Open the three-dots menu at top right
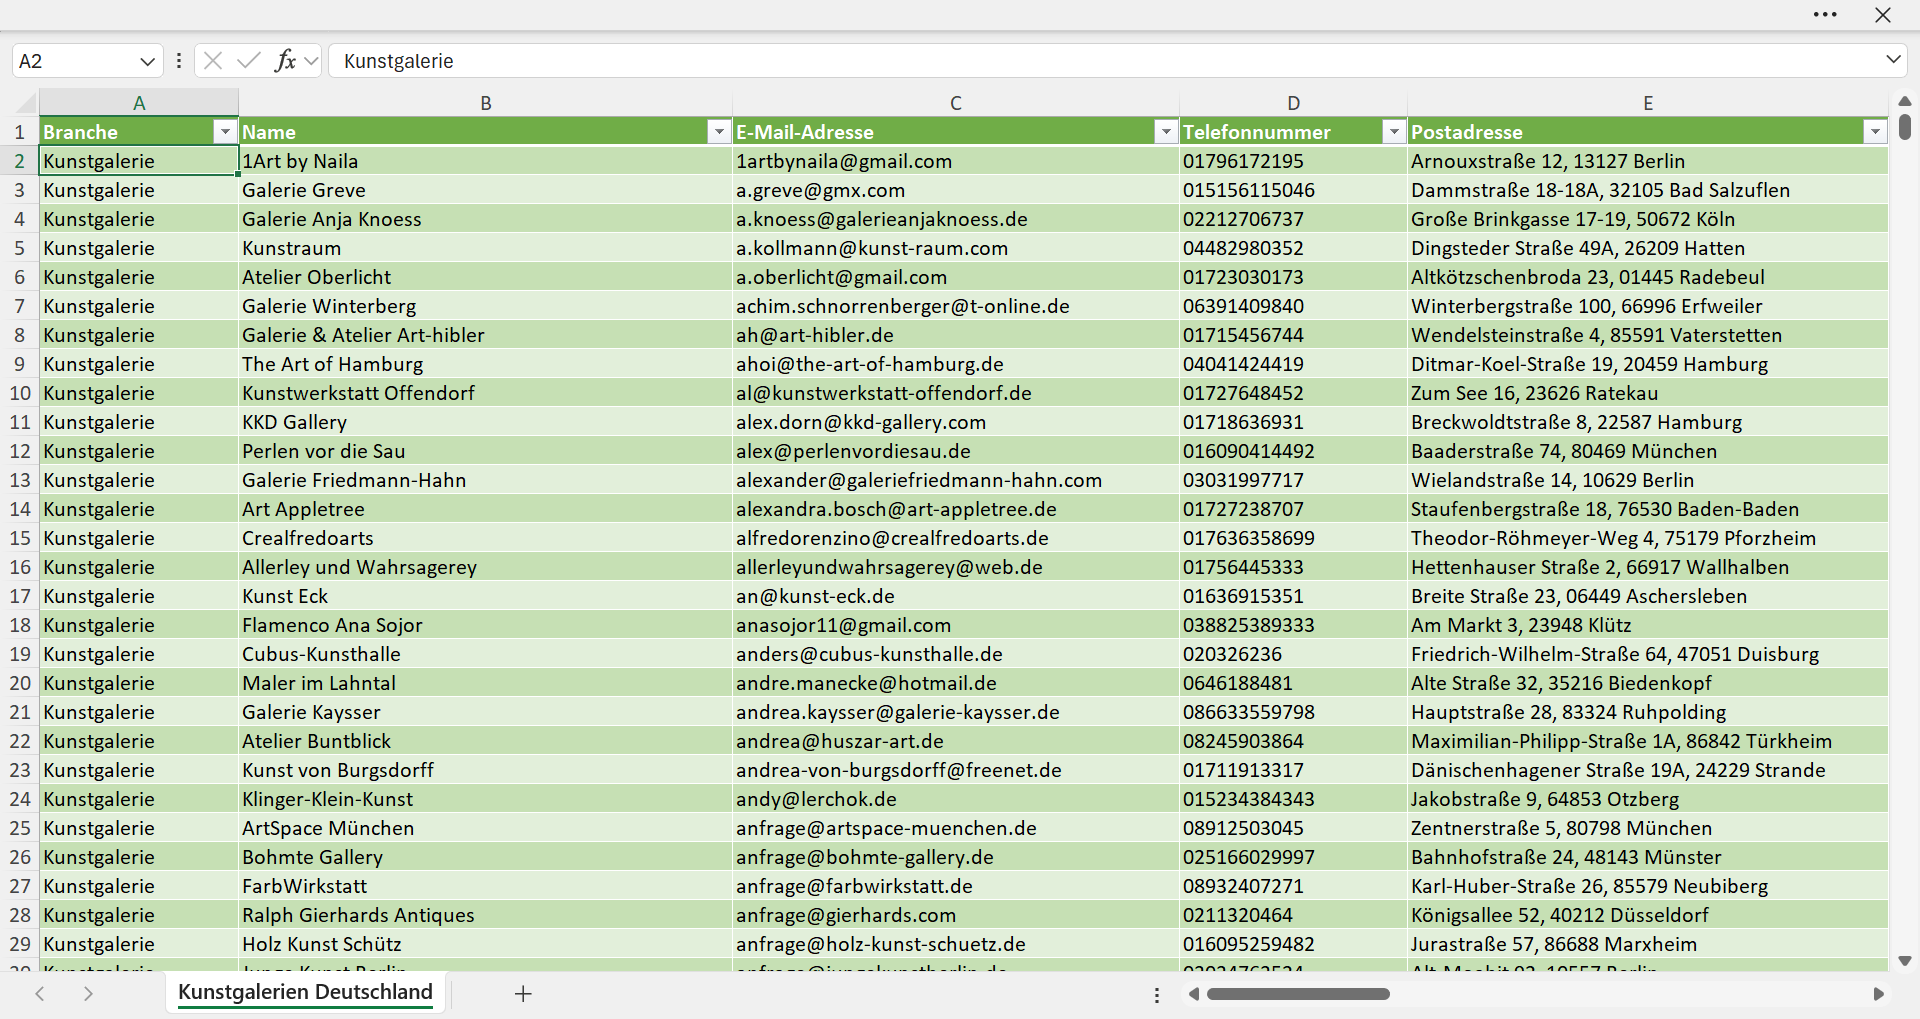Image resolution: width=1920 pixels, height=1019 pixels. pyautogui.click(x=1825, y=15)
